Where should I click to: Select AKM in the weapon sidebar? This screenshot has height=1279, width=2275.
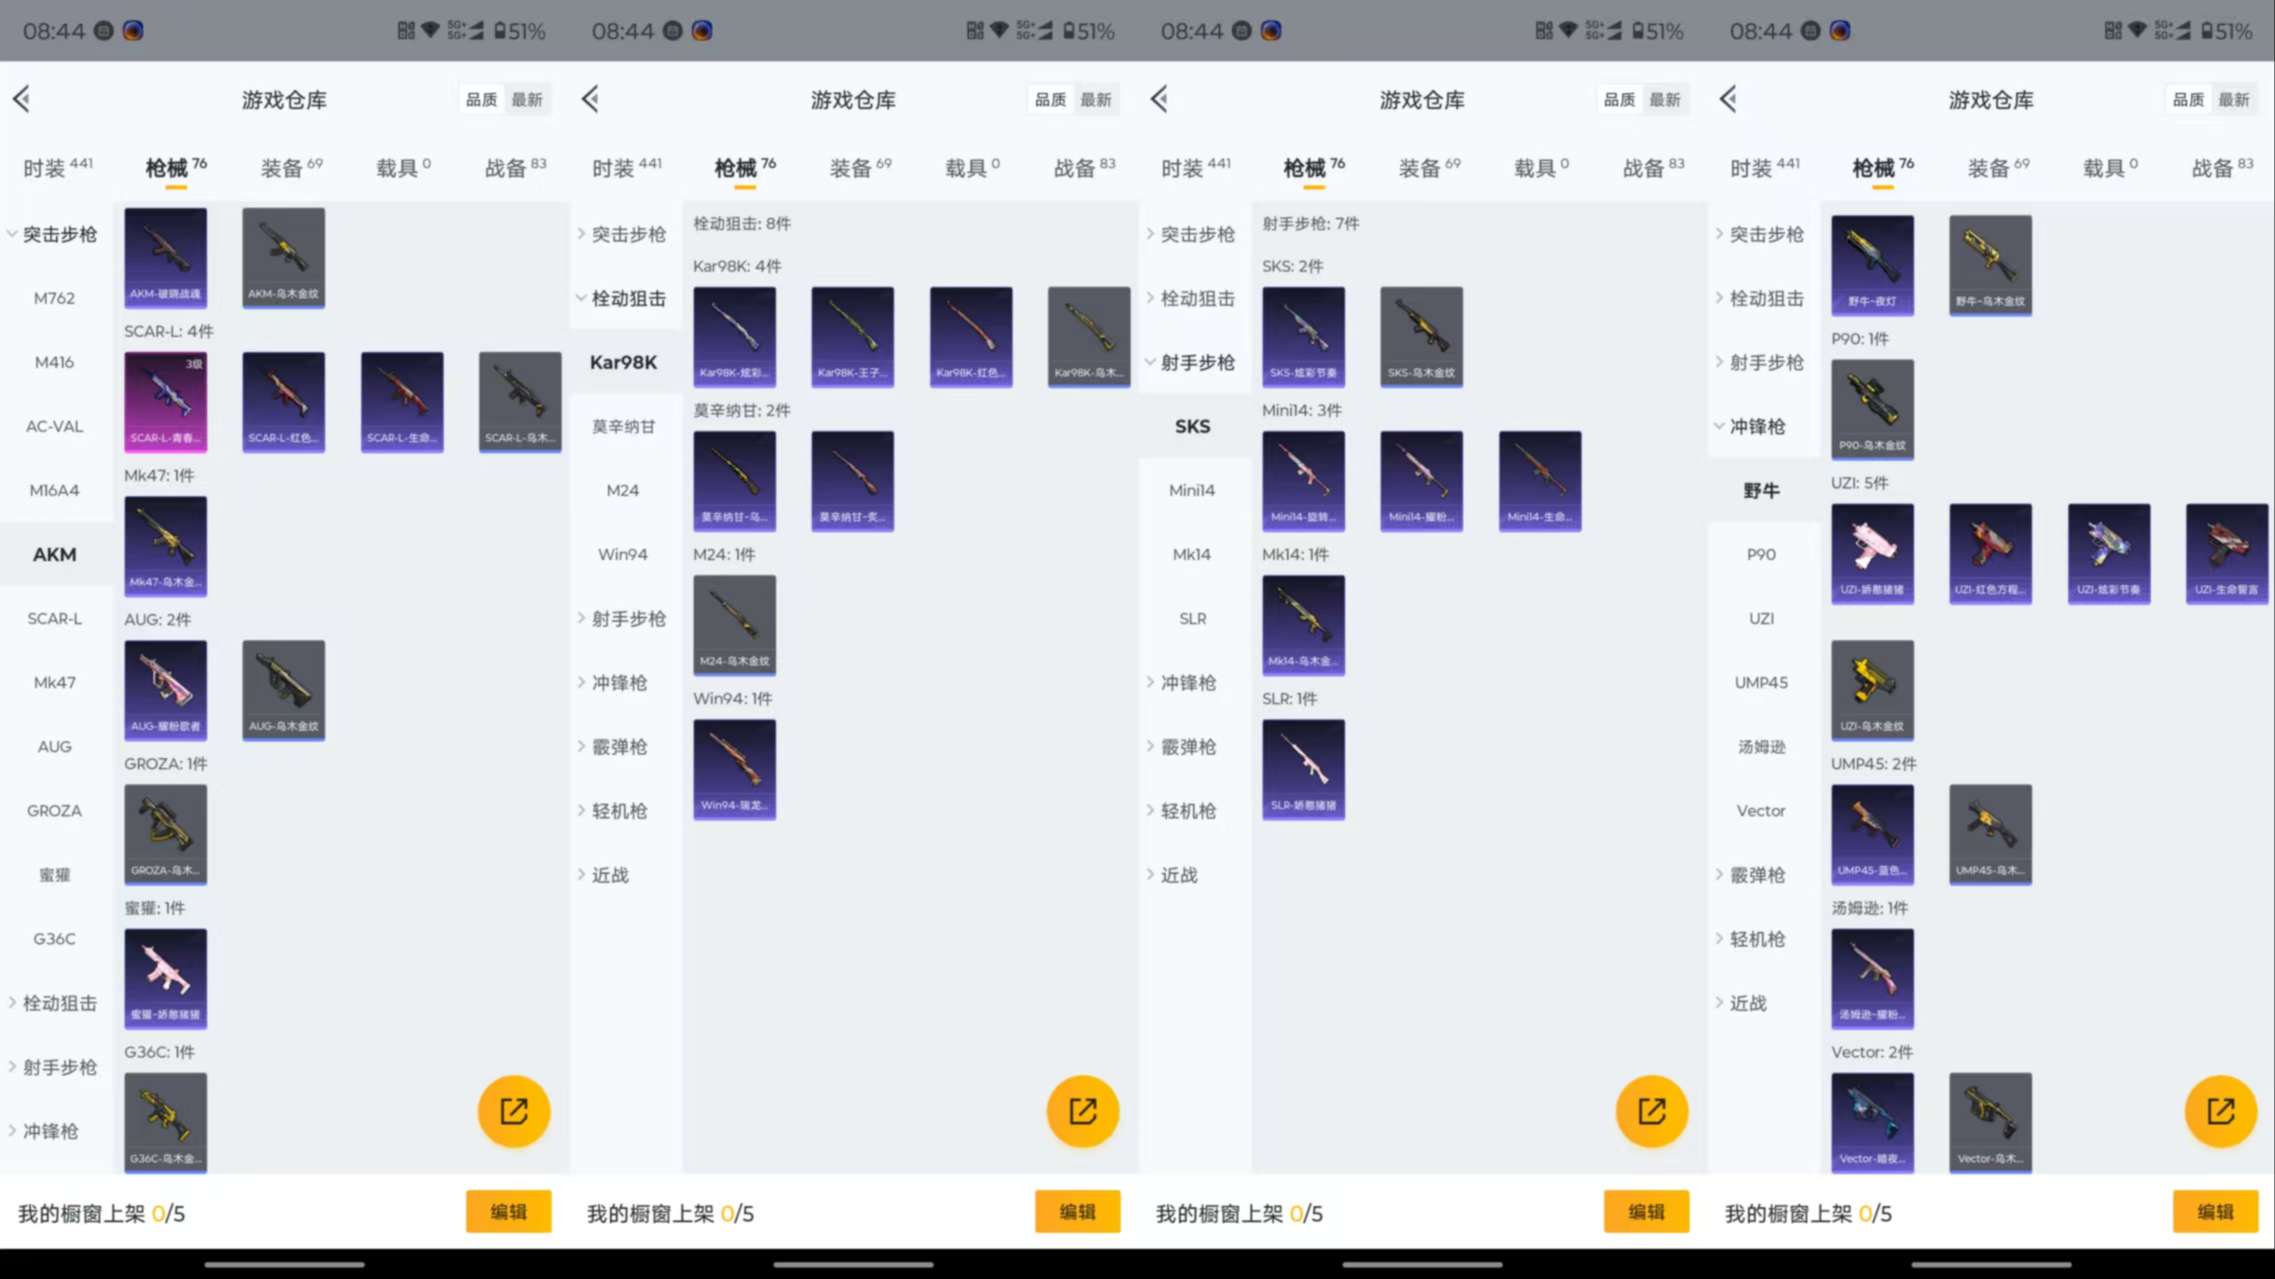(55, 553)
